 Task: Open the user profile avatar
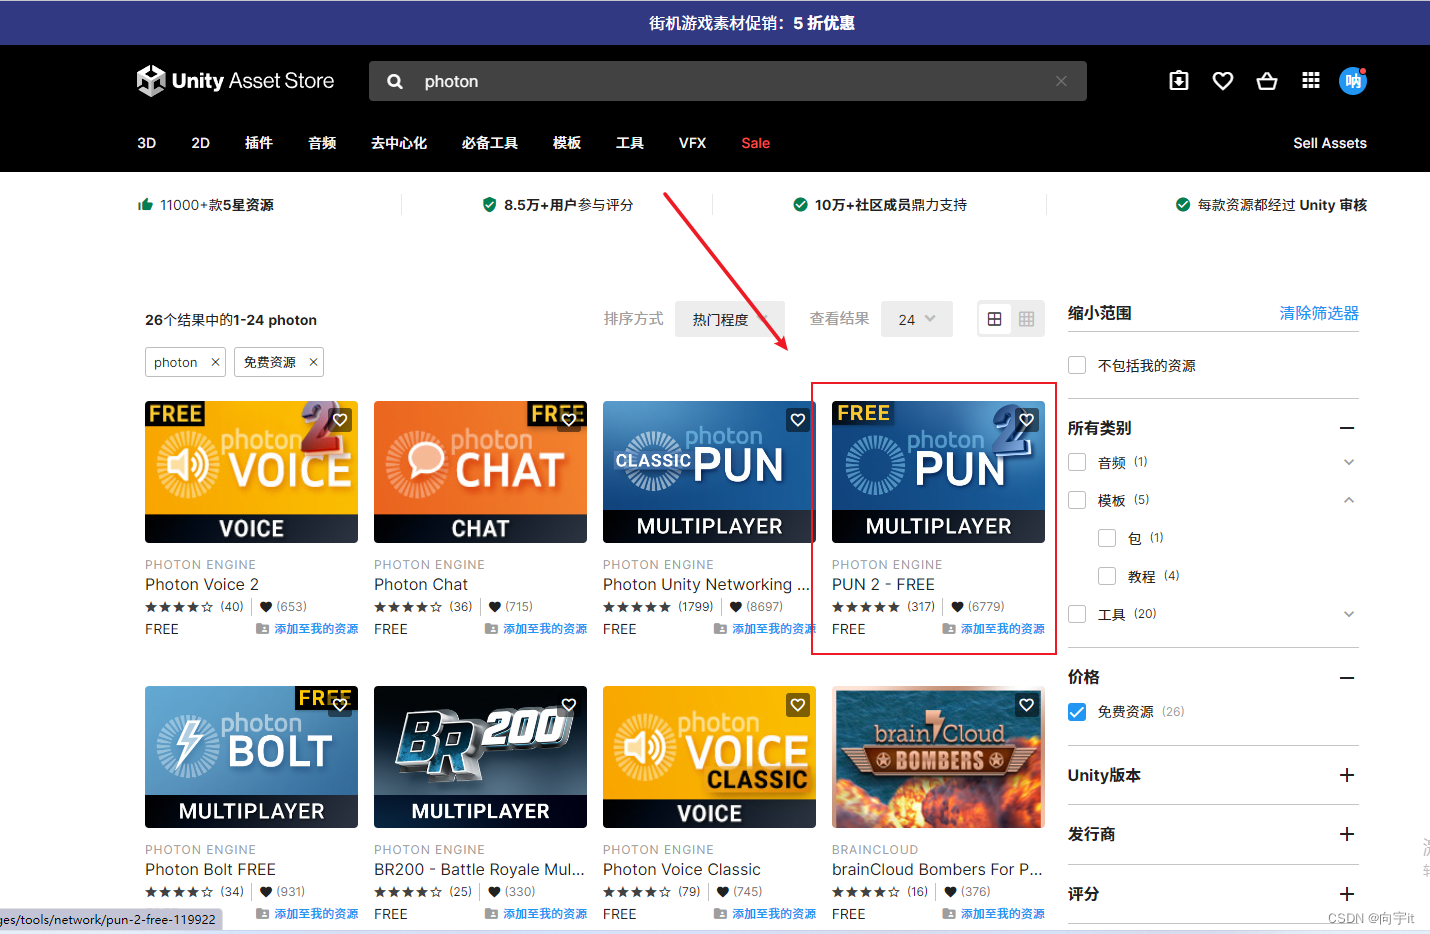click(1353, 81)
